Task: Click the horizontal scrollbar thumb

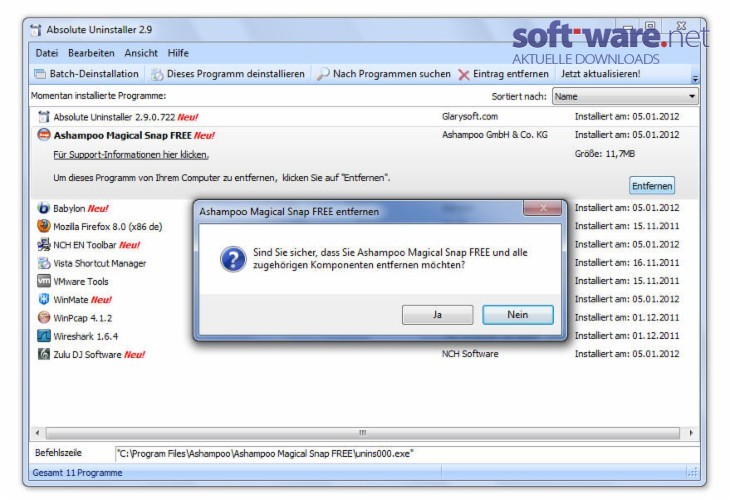Action: [363, 433]
